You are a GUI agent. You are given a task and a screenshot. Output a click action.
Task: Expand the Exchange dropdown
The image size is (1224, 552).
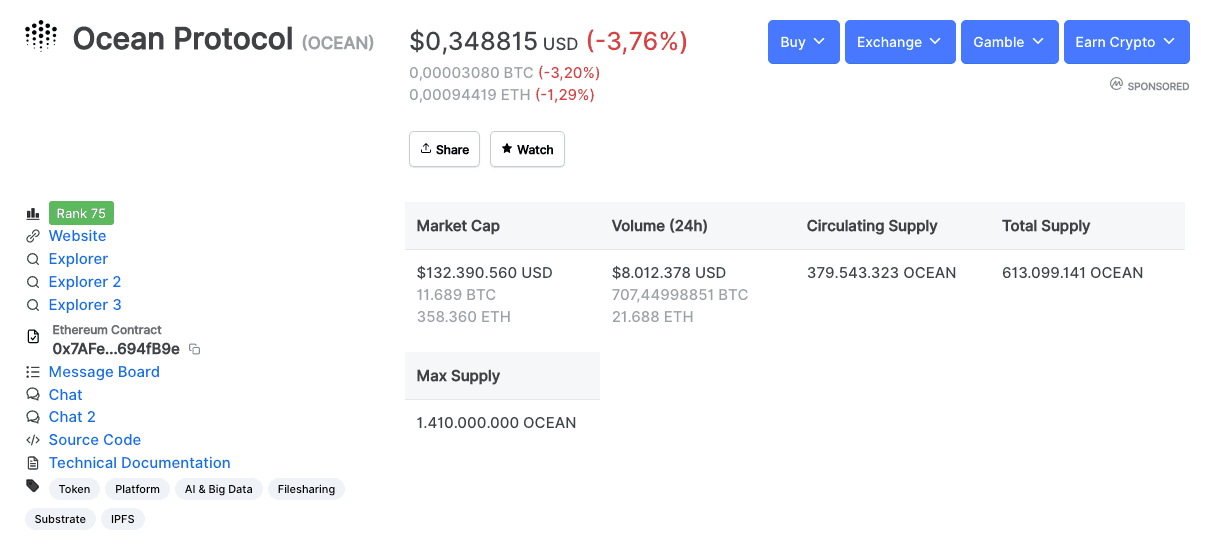[x=899, y=42]
